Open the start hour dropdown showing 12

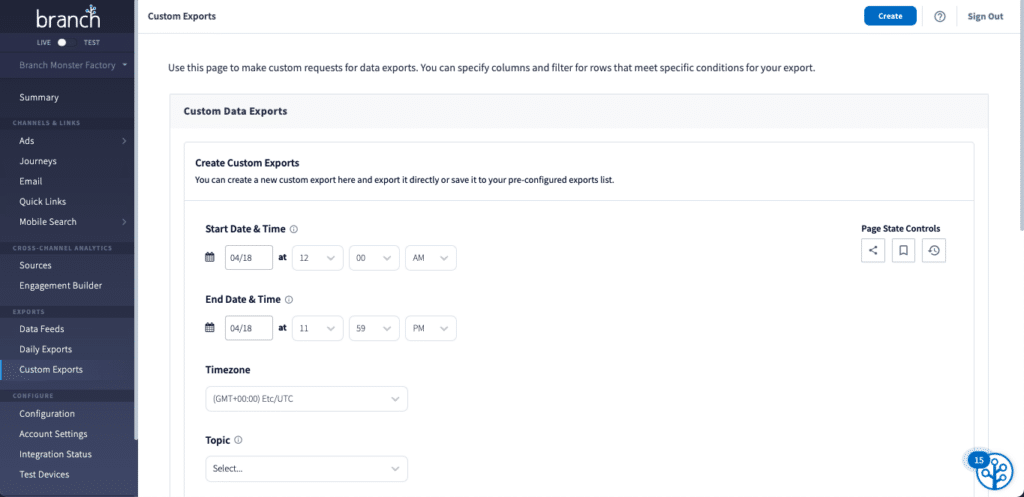(317, 257)
